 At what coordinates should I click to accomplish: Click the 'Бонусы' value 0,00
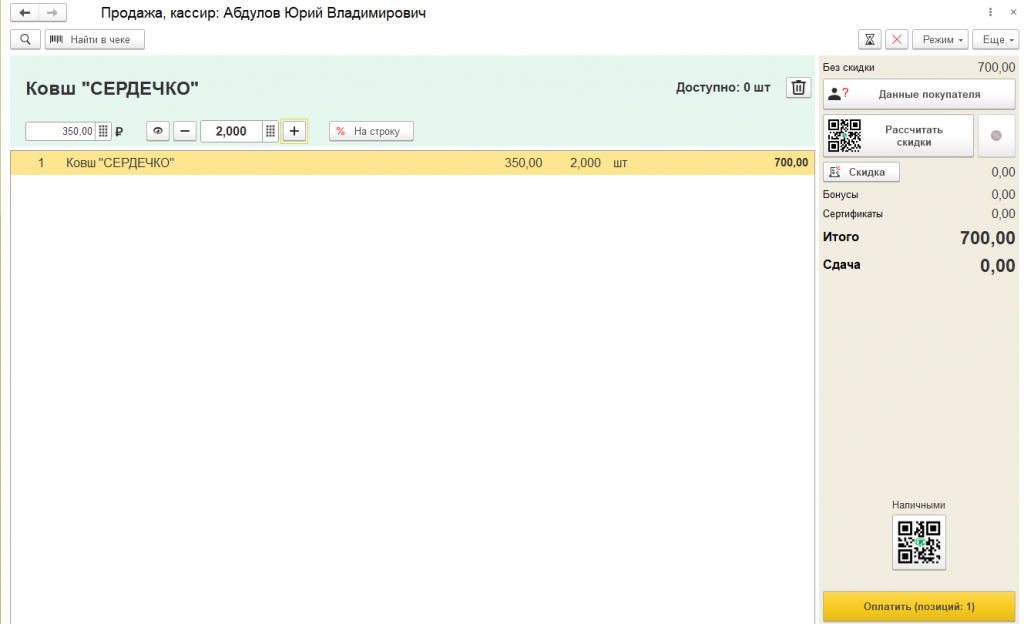1003,195
